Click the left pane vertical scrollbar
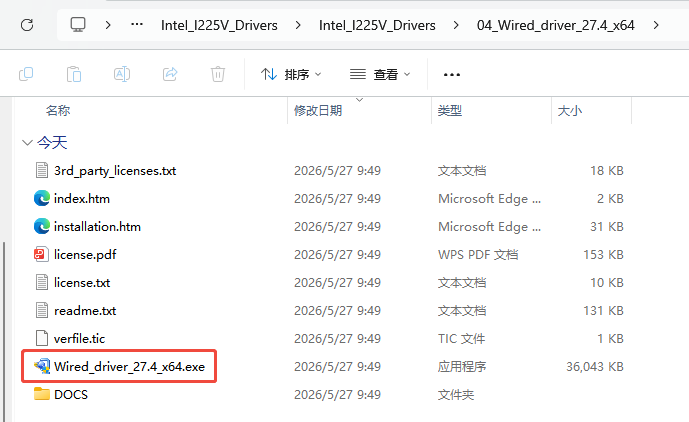 5,331
